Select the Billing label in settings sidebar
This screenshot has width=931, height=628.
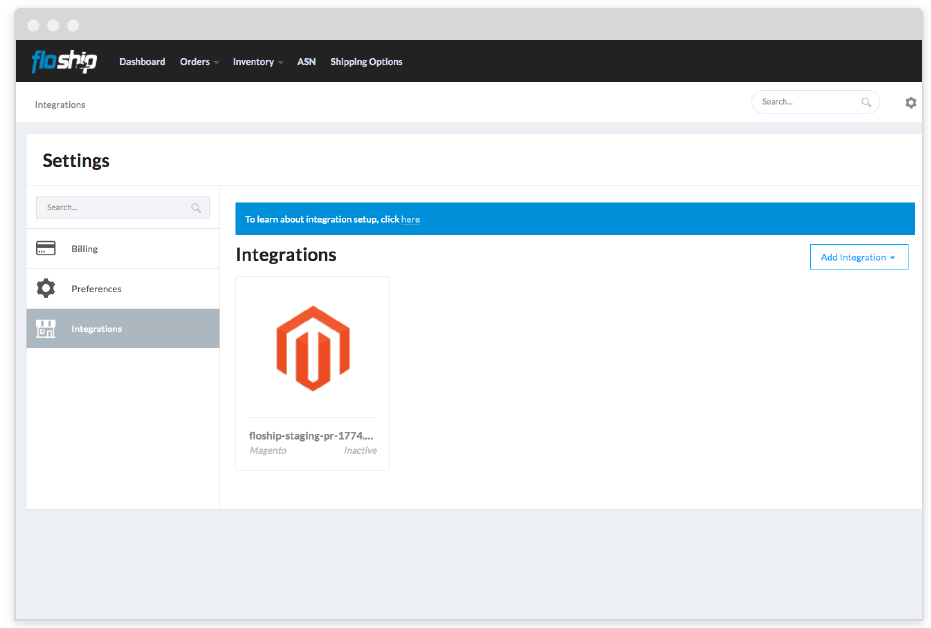pos(84,249)
